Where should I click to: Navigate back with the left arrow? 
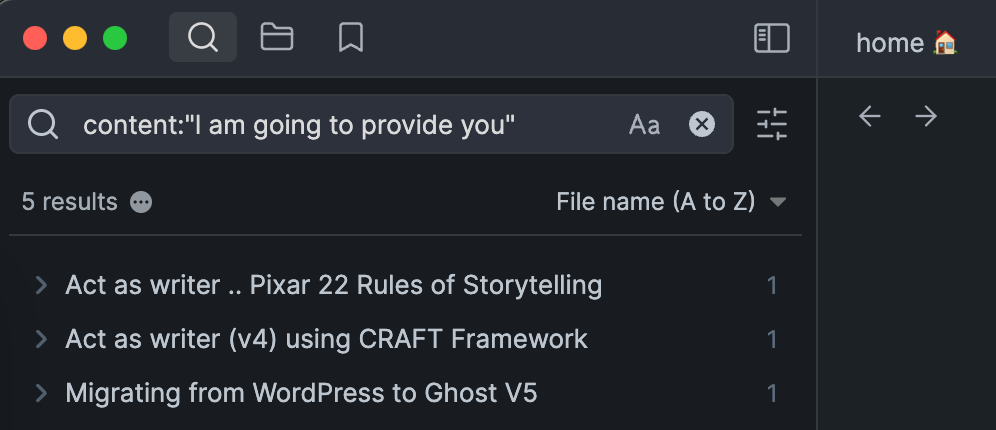click(870, 116)
